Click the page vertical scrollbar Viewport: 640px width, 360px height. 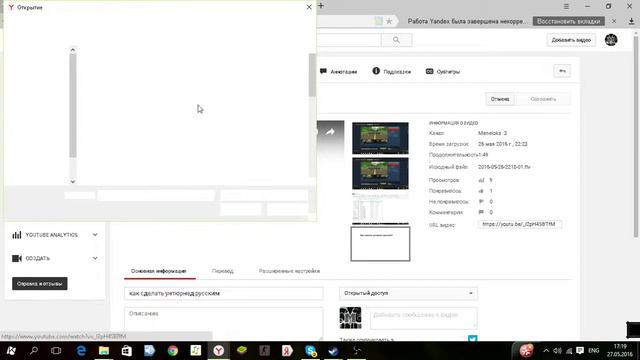coord(636,137)
